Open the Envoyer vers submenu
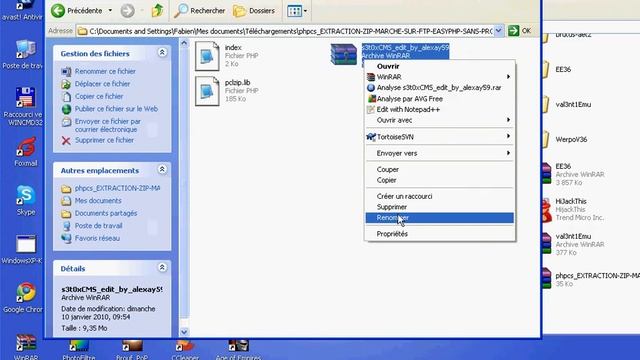Viewport: 640px width, 360px height. 440,153
